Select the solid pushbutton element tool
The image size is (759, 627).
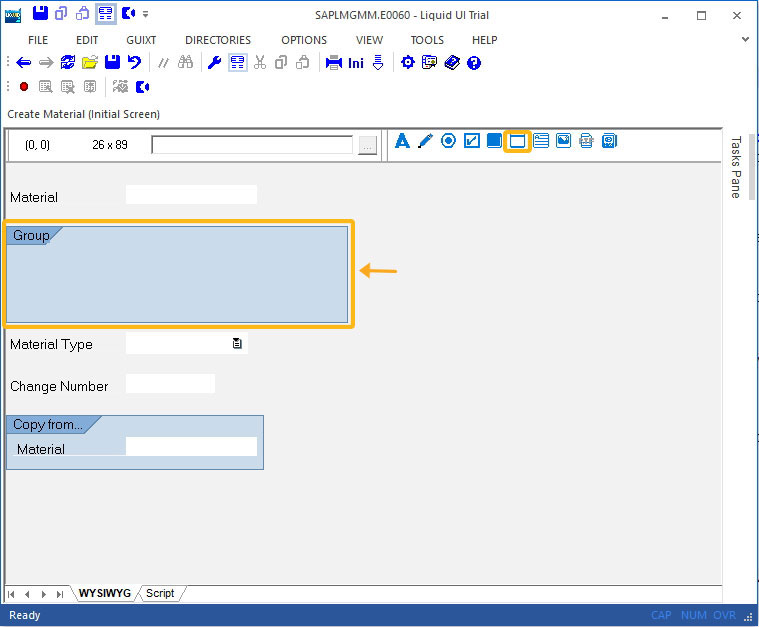click(494, 141)
